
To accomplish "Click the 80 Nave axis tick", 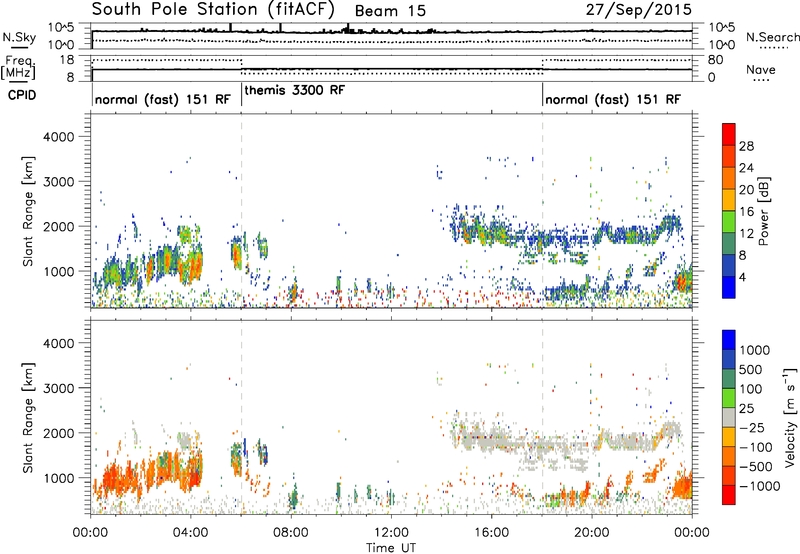I will 715,60.
